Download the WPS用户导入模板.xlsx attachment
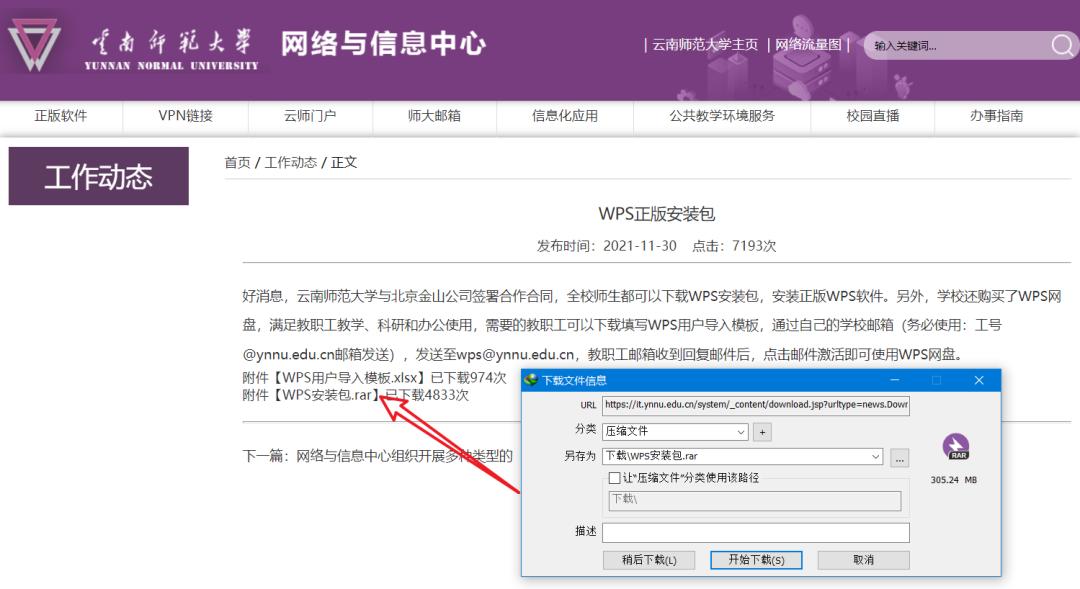 350,378
